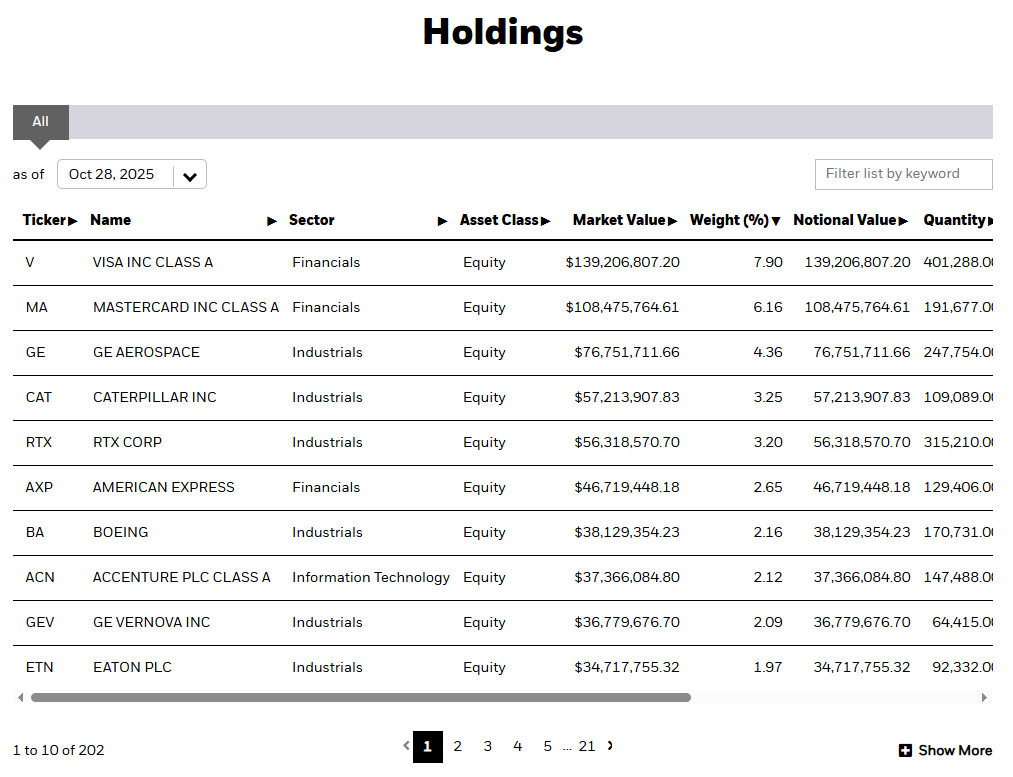Sort by Quantity column arrow icon
The width and height of the screenshot is (1013, 777).
pos(990,222)
